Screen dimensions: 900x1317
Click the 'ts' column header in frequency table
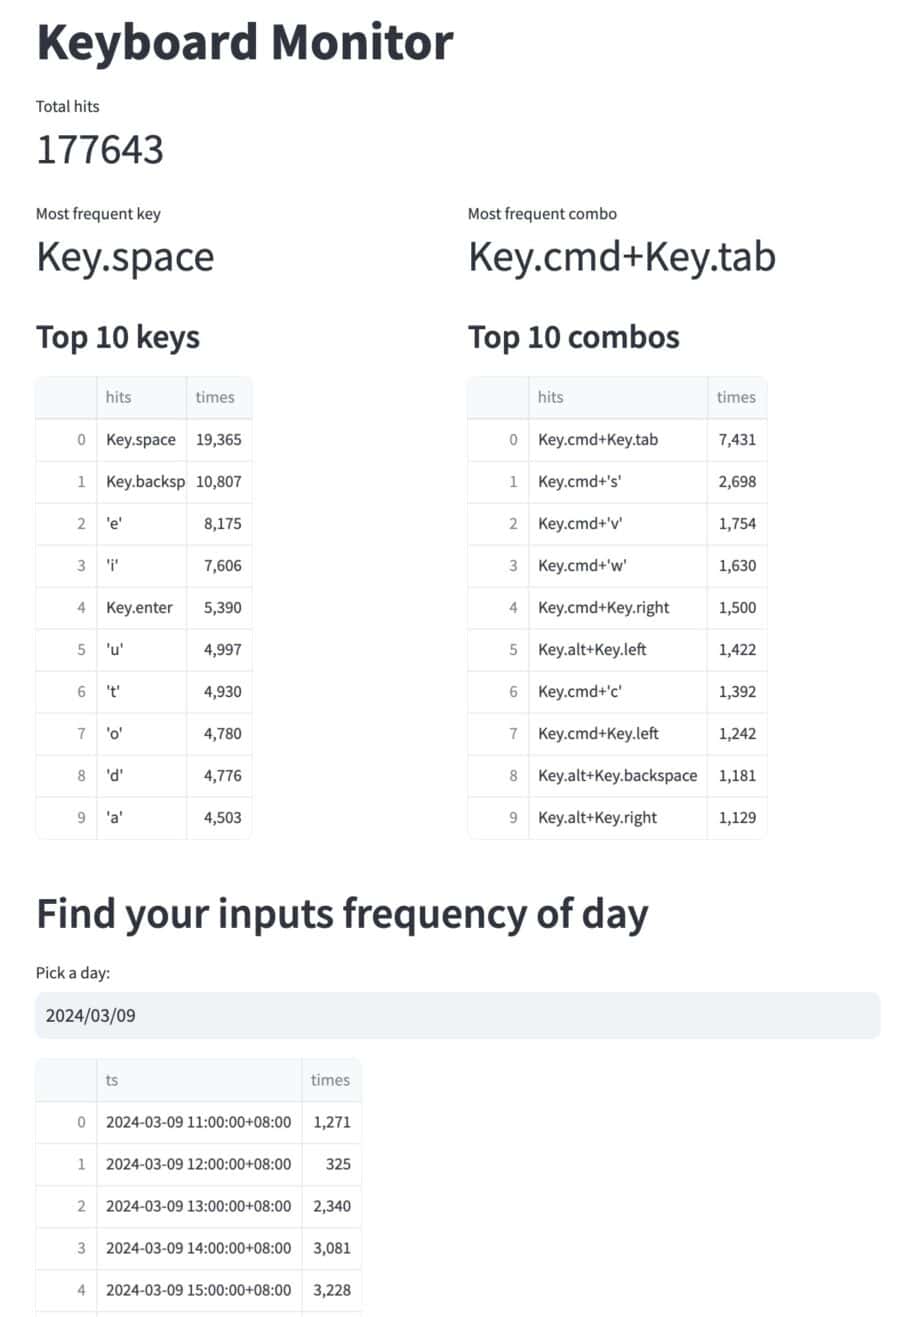click(x=112, y=1080)
